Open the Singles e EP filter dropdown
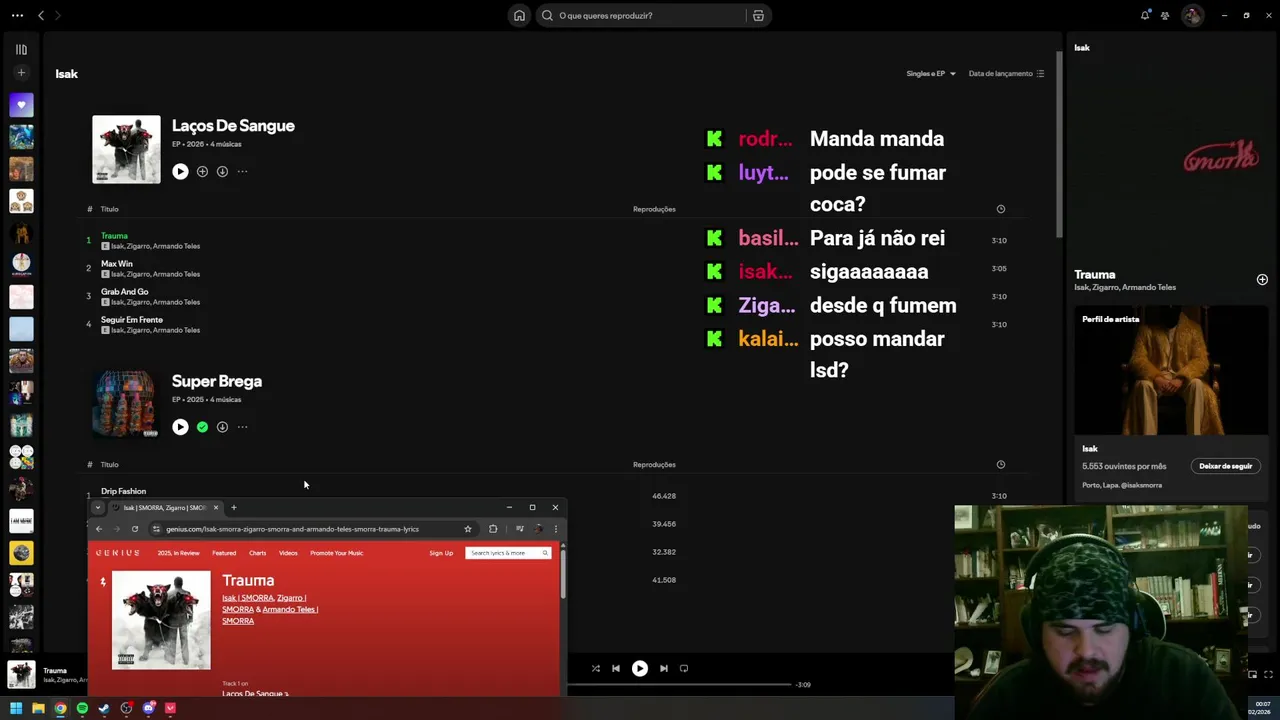The height and width of the screenshot is (720, 1280). coord(931,73)
